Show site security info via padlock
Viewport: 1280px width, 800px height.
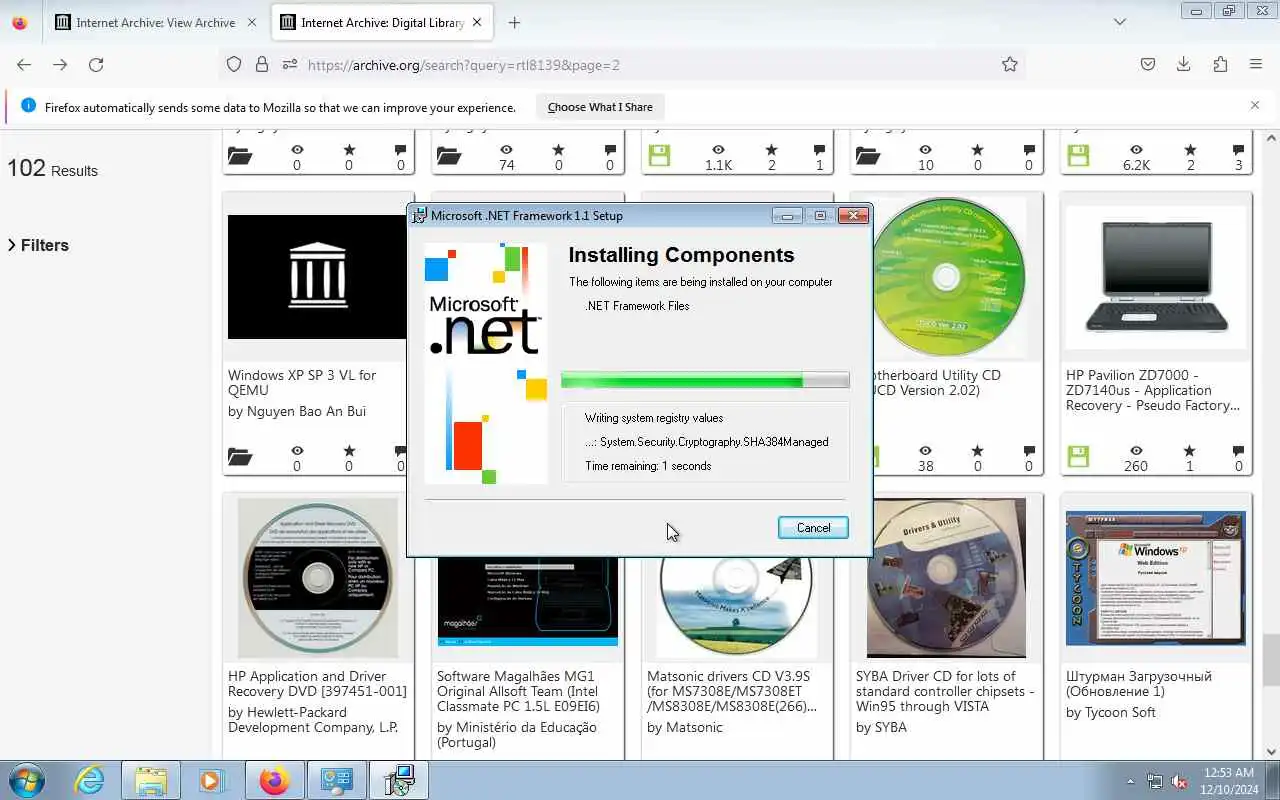tap(262, 64)
